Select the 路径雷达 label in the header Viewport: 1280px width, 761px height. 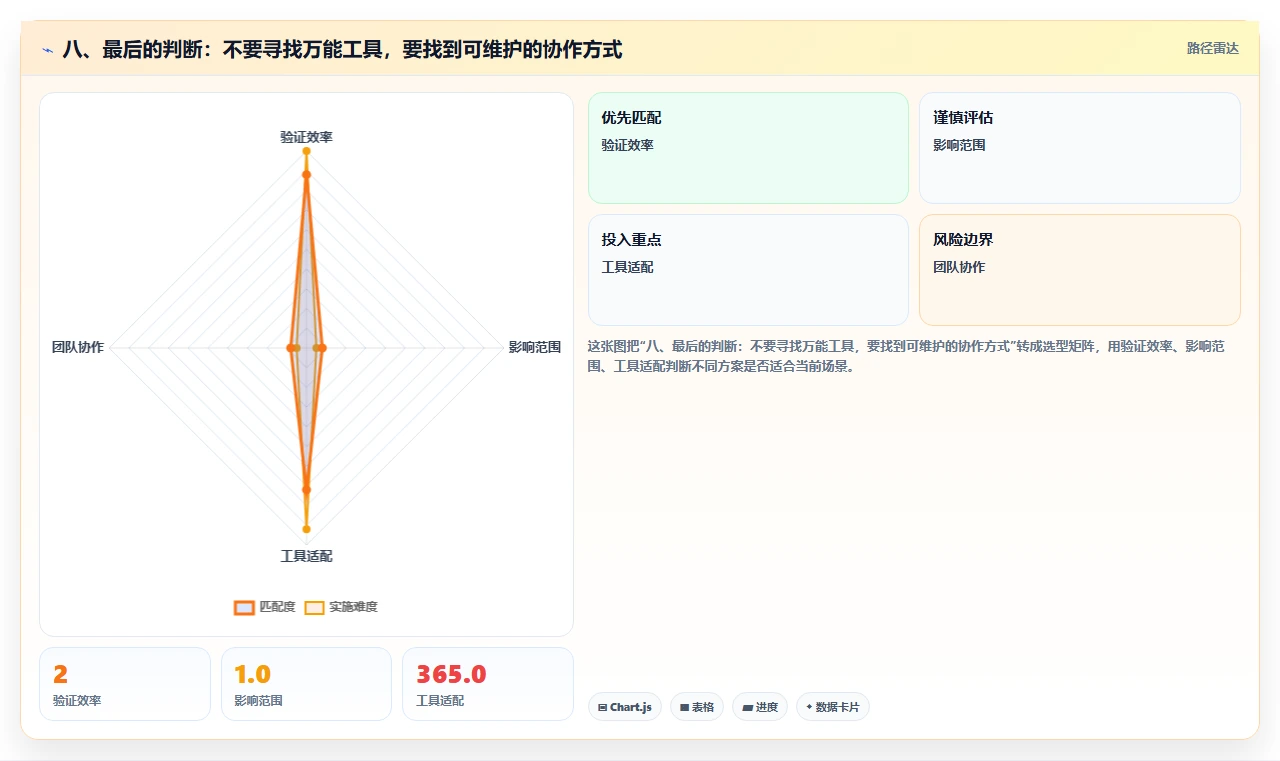click(1212, 48)
